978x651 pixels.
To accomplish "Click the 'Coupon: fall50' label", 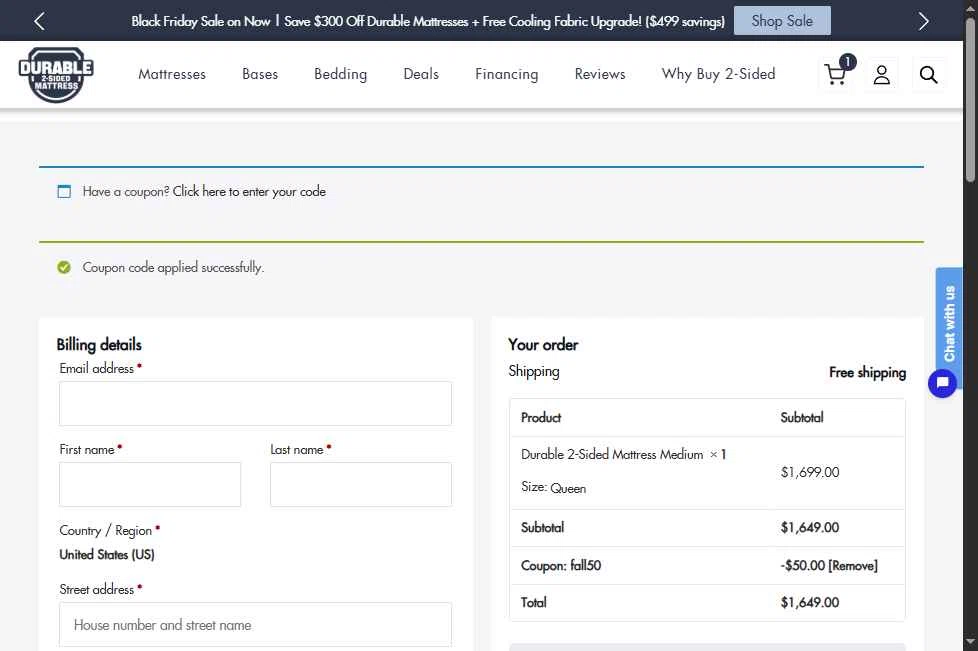I will click(561, 566).
